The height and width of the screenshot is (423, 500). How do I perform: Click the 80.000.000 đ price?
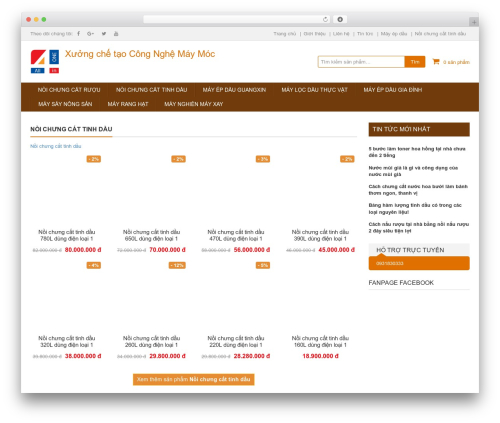coord(83,250)
